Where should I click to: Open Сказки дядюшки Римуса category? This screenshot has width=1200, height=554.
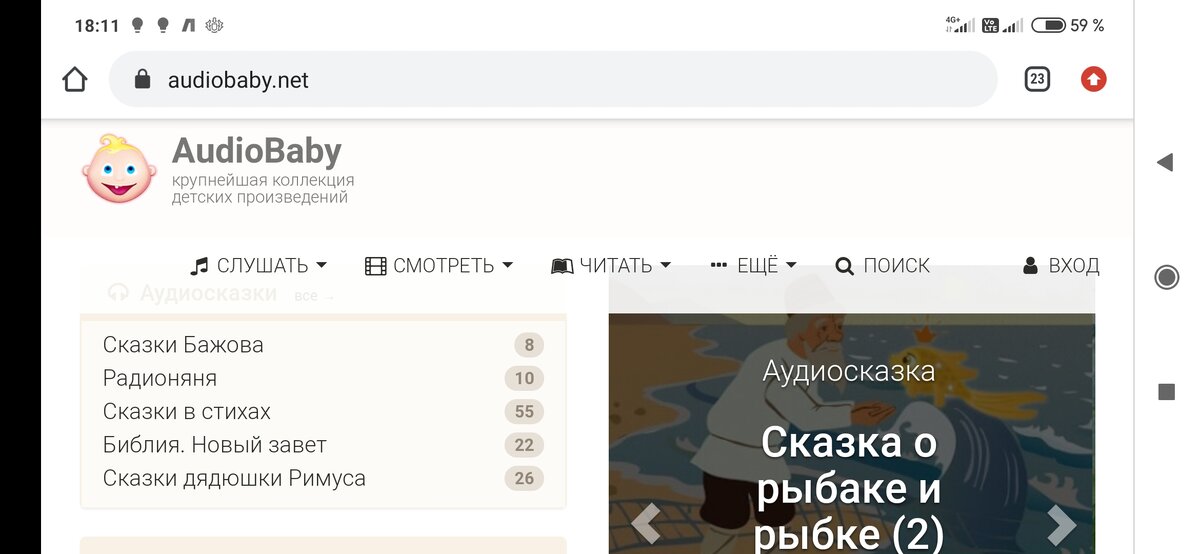tap(323, 478)
